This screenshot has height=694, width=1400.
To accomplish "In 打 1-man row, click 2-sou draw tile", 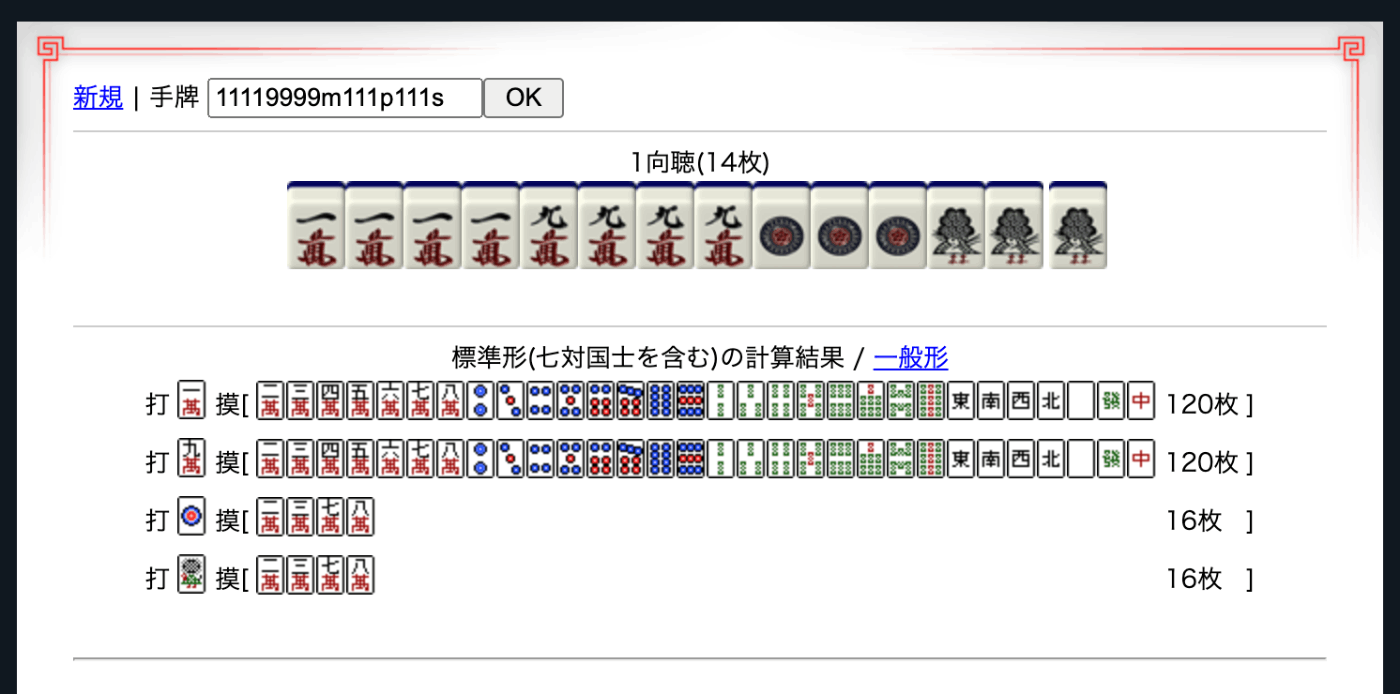I will point(722,400).
